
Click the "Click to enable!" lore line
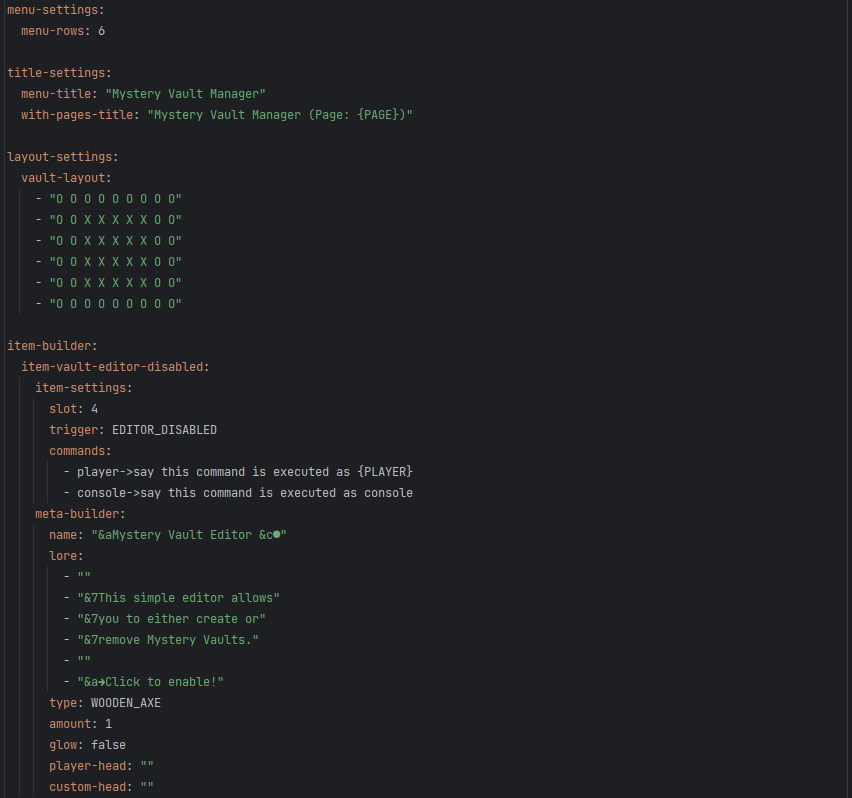(x=150, y=682)
